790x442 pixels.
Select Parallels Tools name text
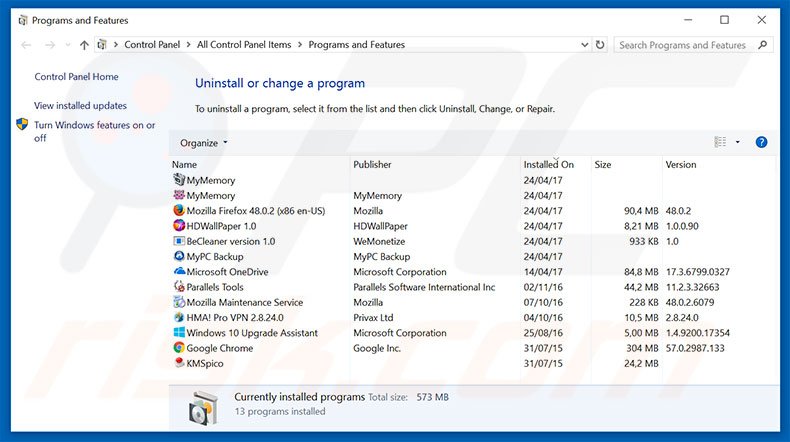[215, 287]
